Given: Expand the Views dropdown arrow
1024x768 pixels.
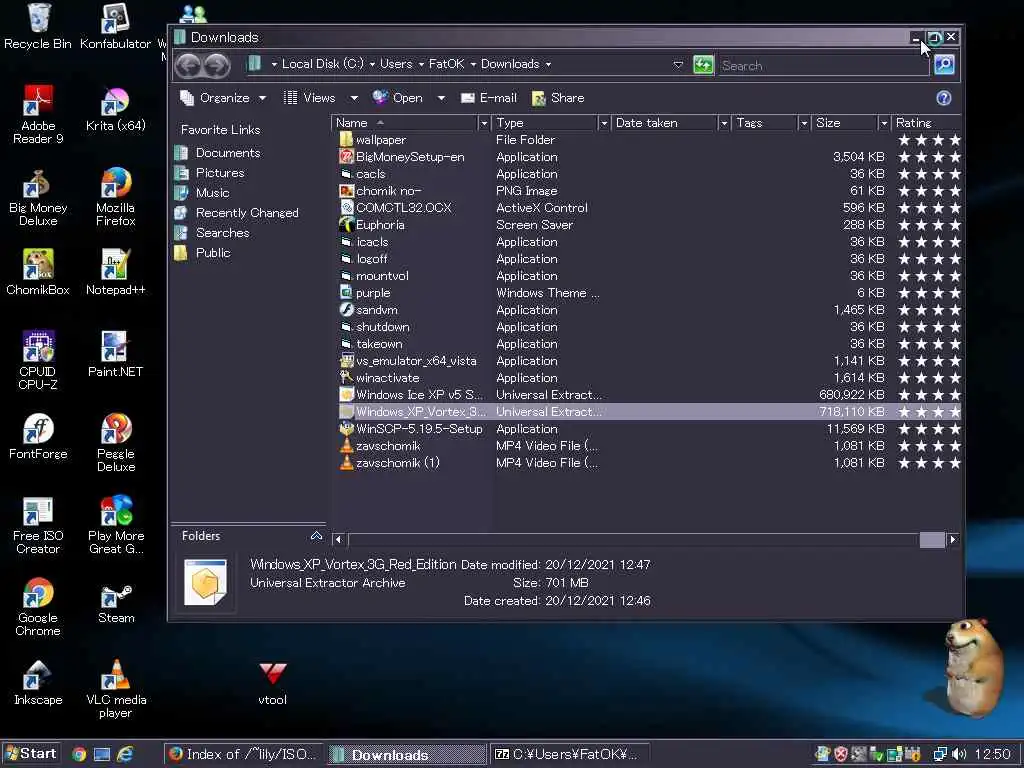Looking at the screenshot, I should click(x=354, y=98).
